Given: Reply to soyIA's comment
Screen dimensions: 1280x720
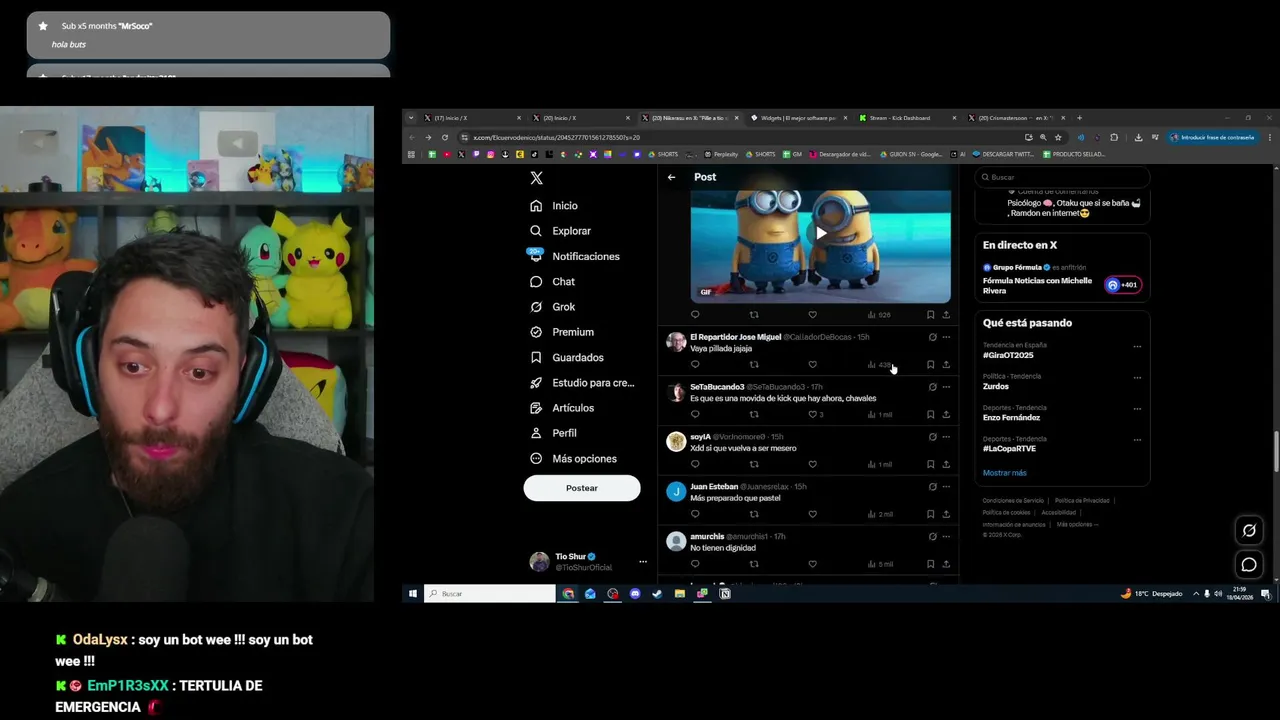Looking at the screenshot, I should pyautogui.click(x=695, y=464).
